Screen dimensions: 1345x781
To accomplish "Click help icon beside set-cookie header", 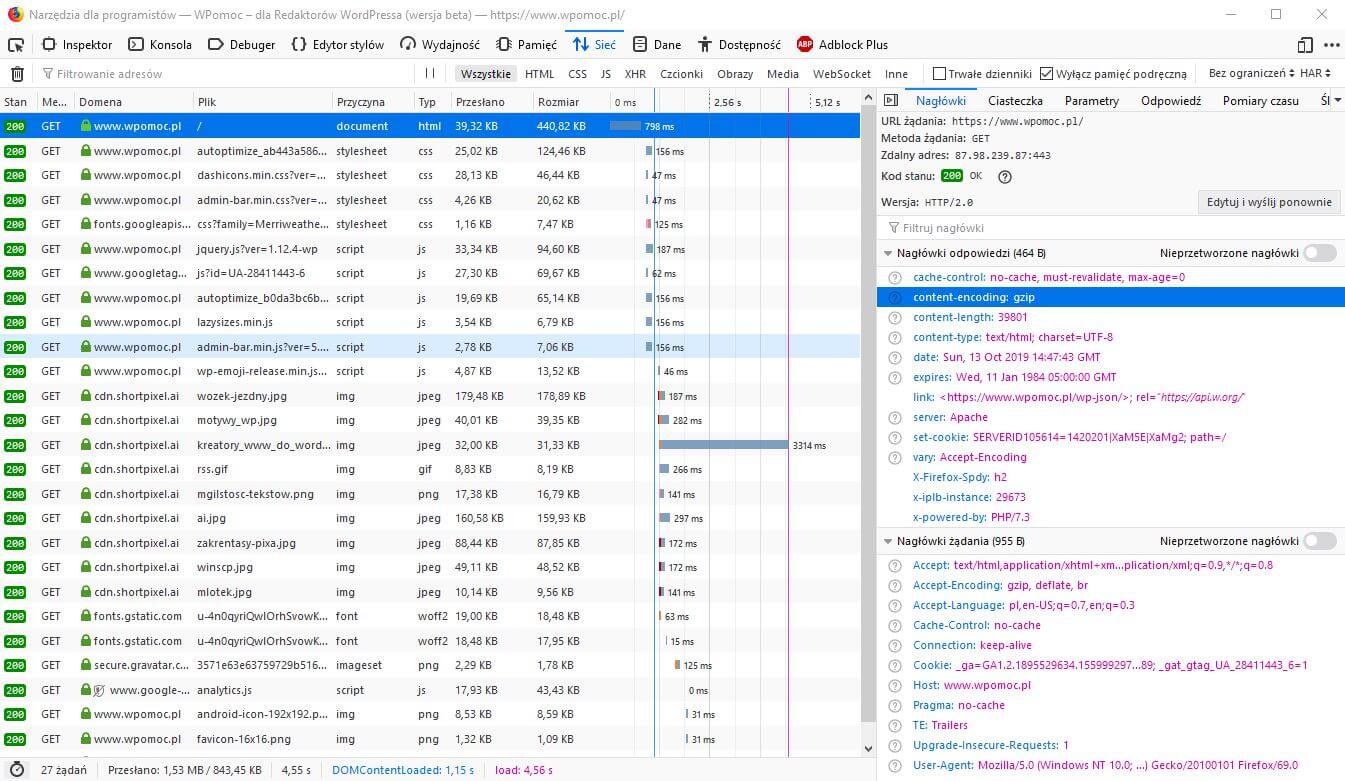I will [x=895, y=438].
